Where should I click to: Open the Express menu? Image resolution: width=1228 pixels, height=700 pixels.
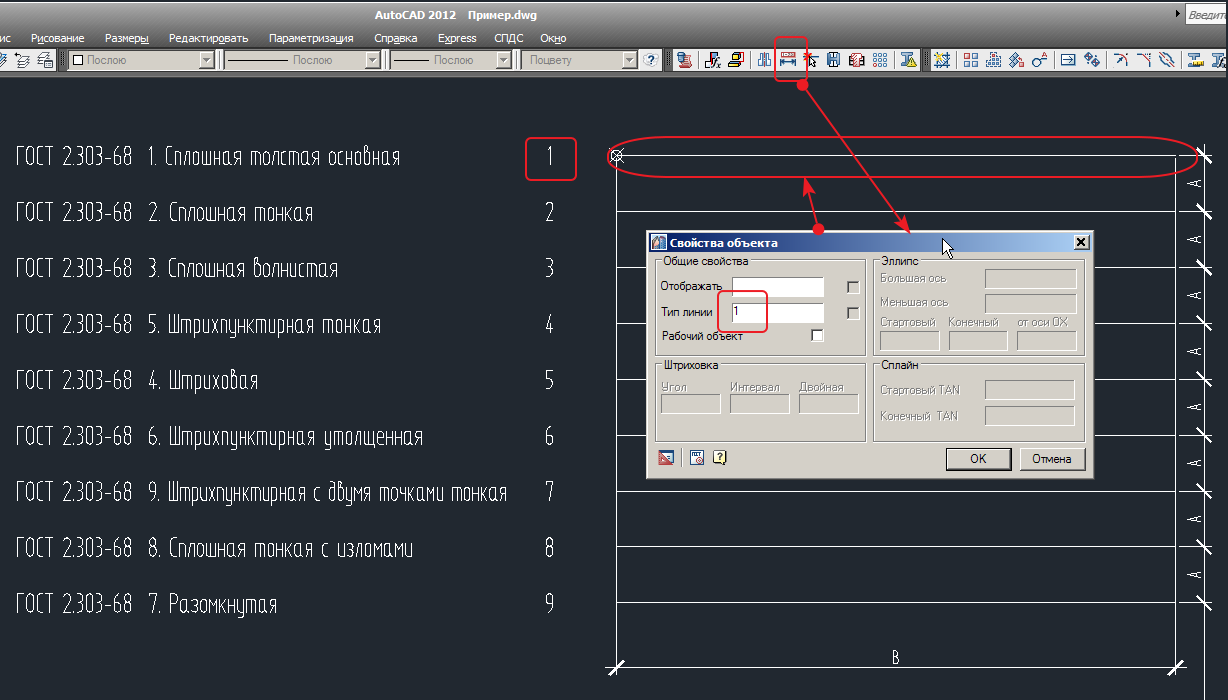click(x=457, y=38)
